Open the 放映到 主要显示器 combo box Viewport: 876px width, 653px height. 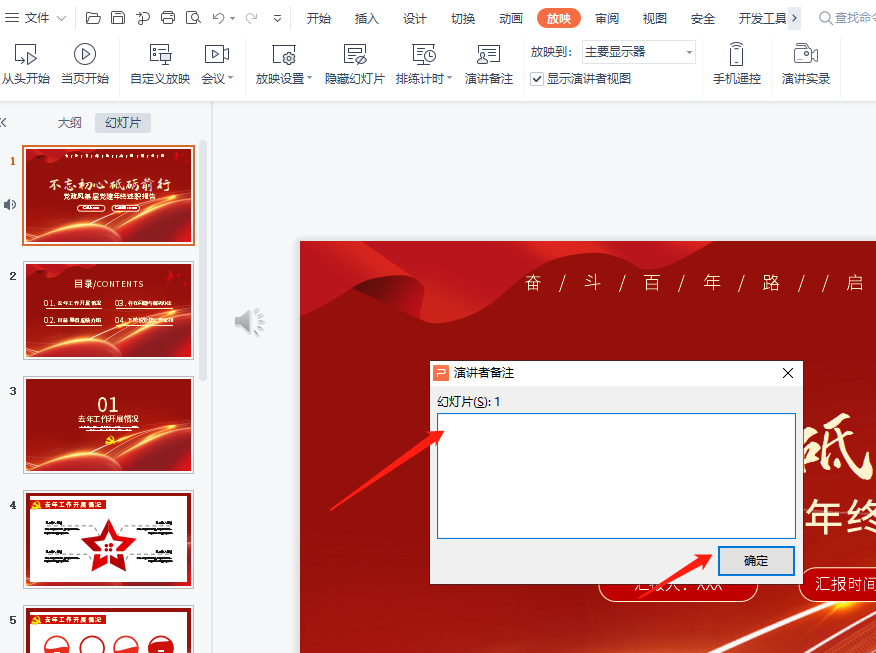pyautogui.click(x=639, y=52)
